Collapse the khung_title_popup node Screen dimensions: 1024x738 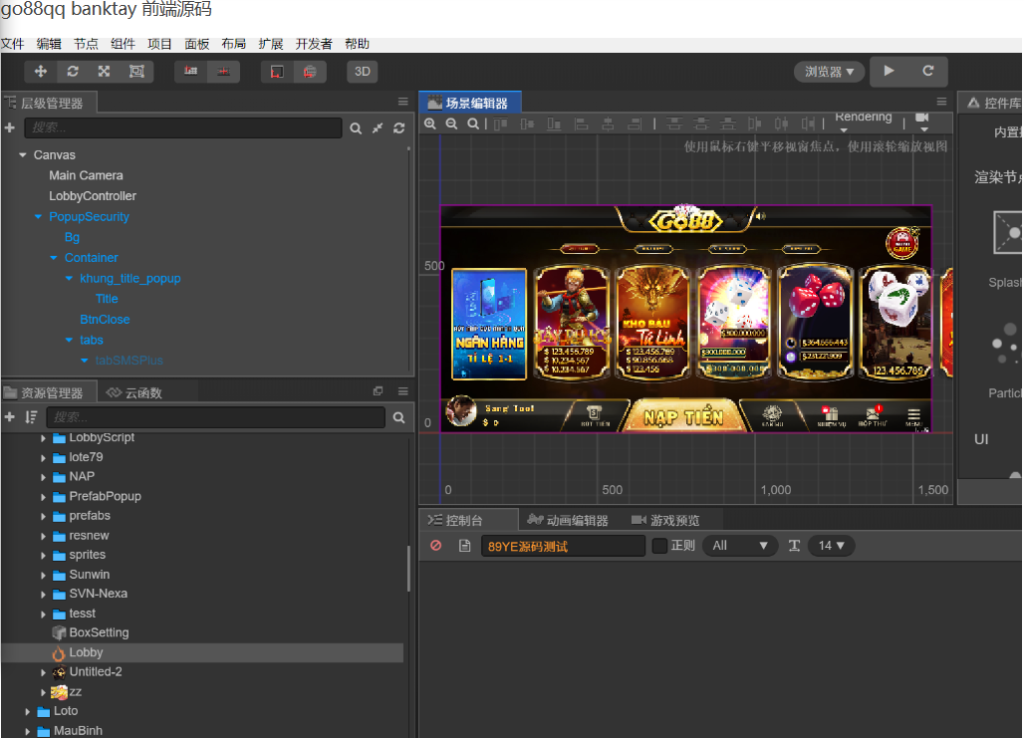point(69,278)
